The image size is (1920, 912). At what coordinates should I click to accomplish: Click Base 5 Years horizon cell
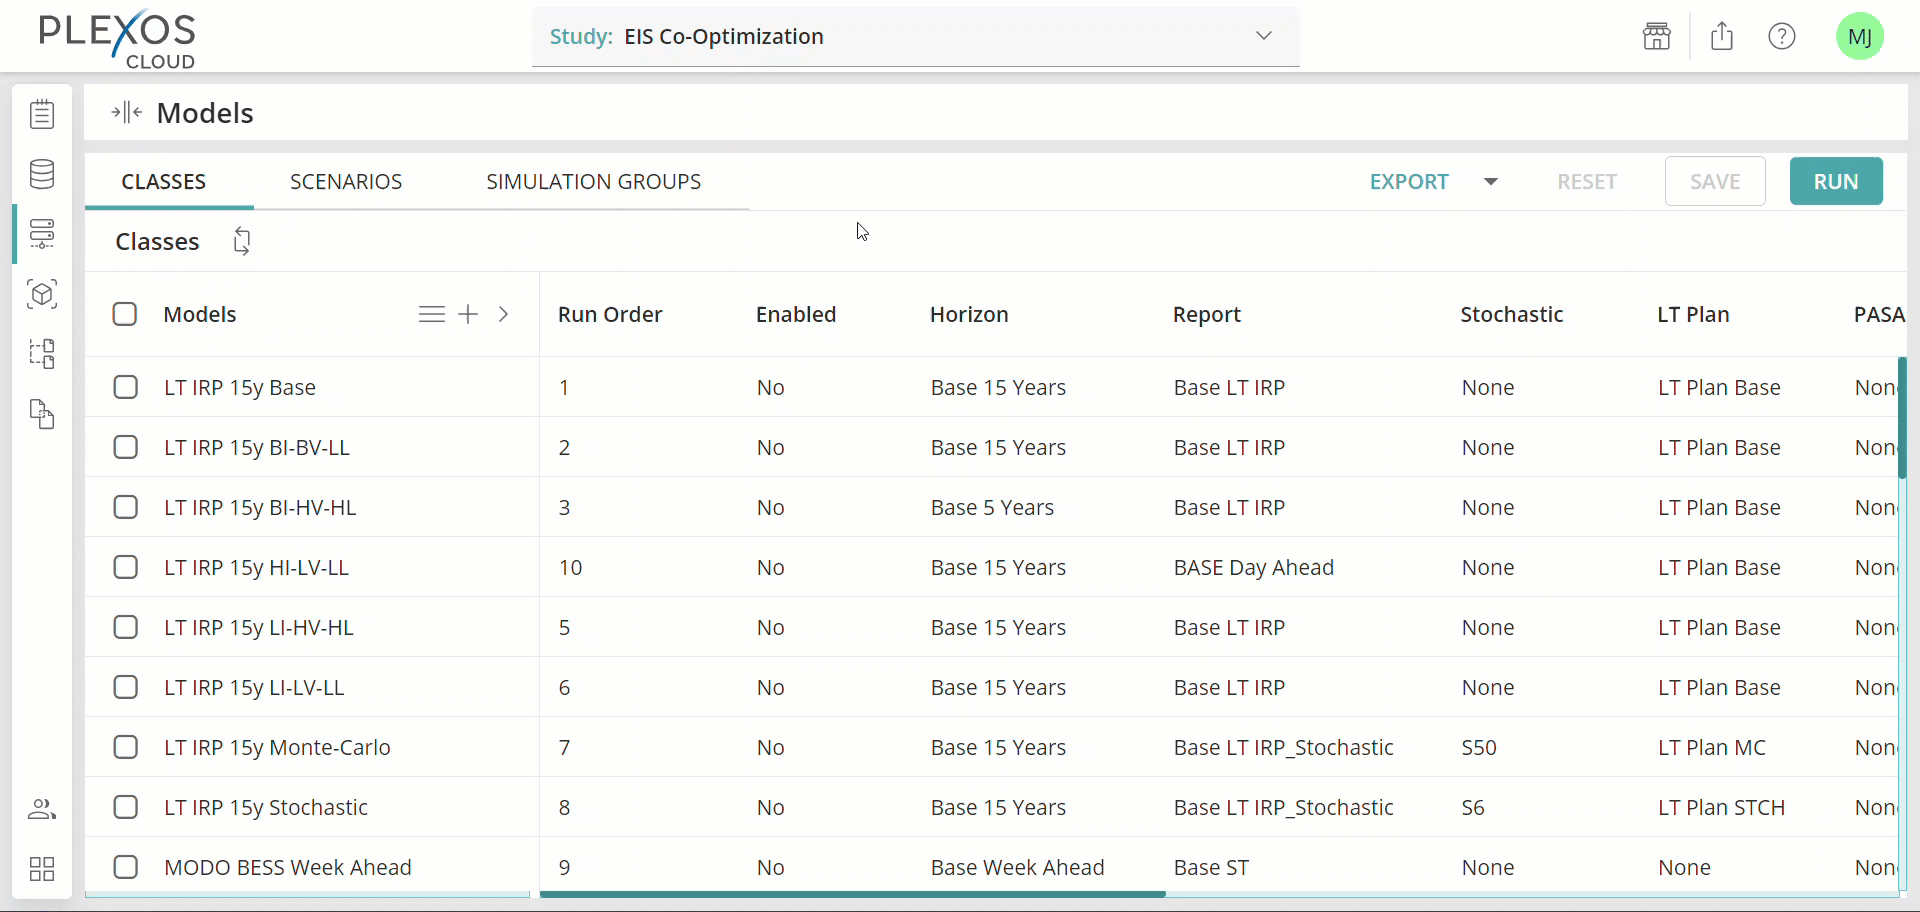click(992, 507)
